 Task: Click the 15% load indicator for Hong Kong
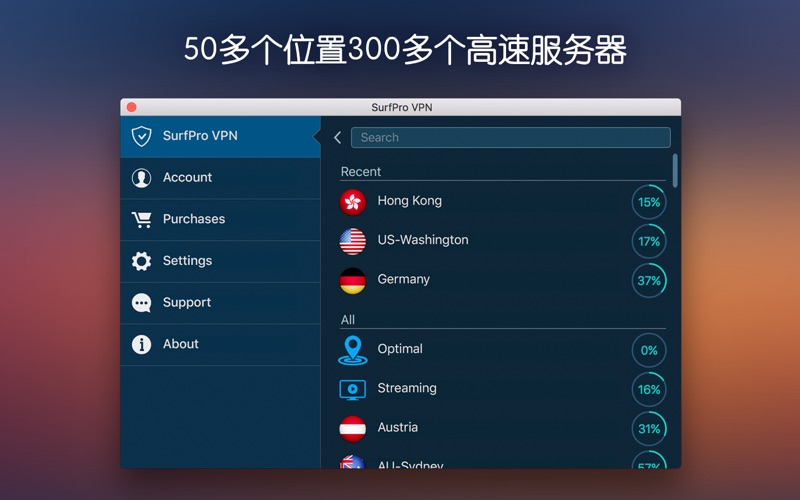click(x=649, y=203)
